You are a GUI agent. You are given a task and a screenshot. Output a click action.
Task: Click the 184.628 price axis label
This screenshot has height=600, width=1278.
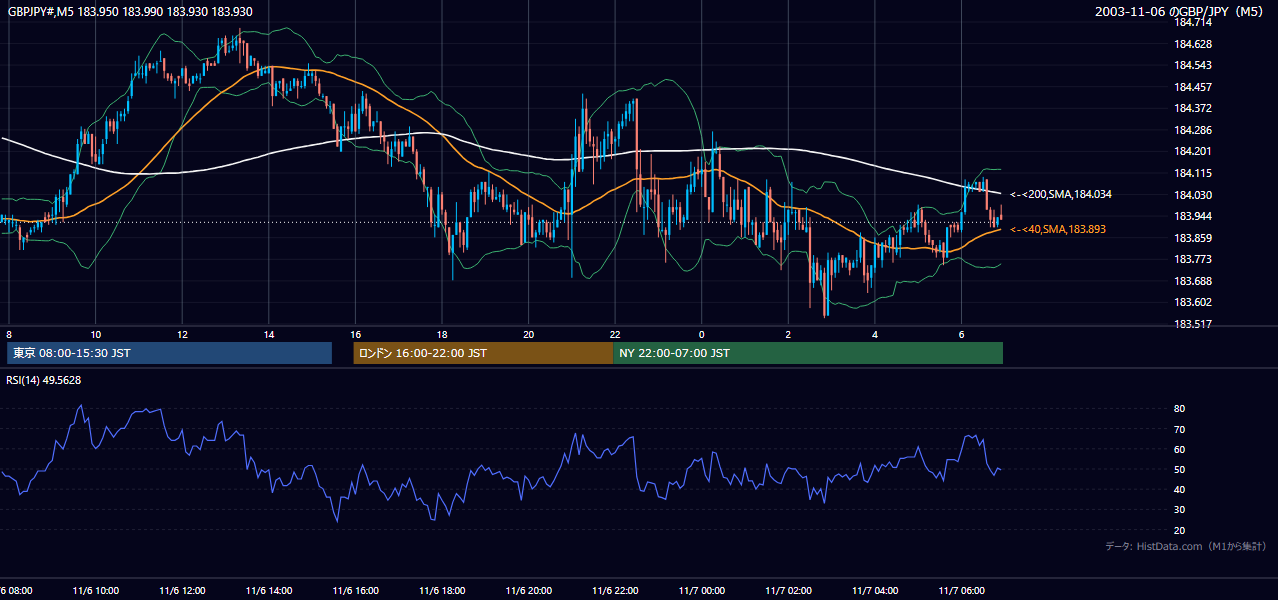point(1193,44)
